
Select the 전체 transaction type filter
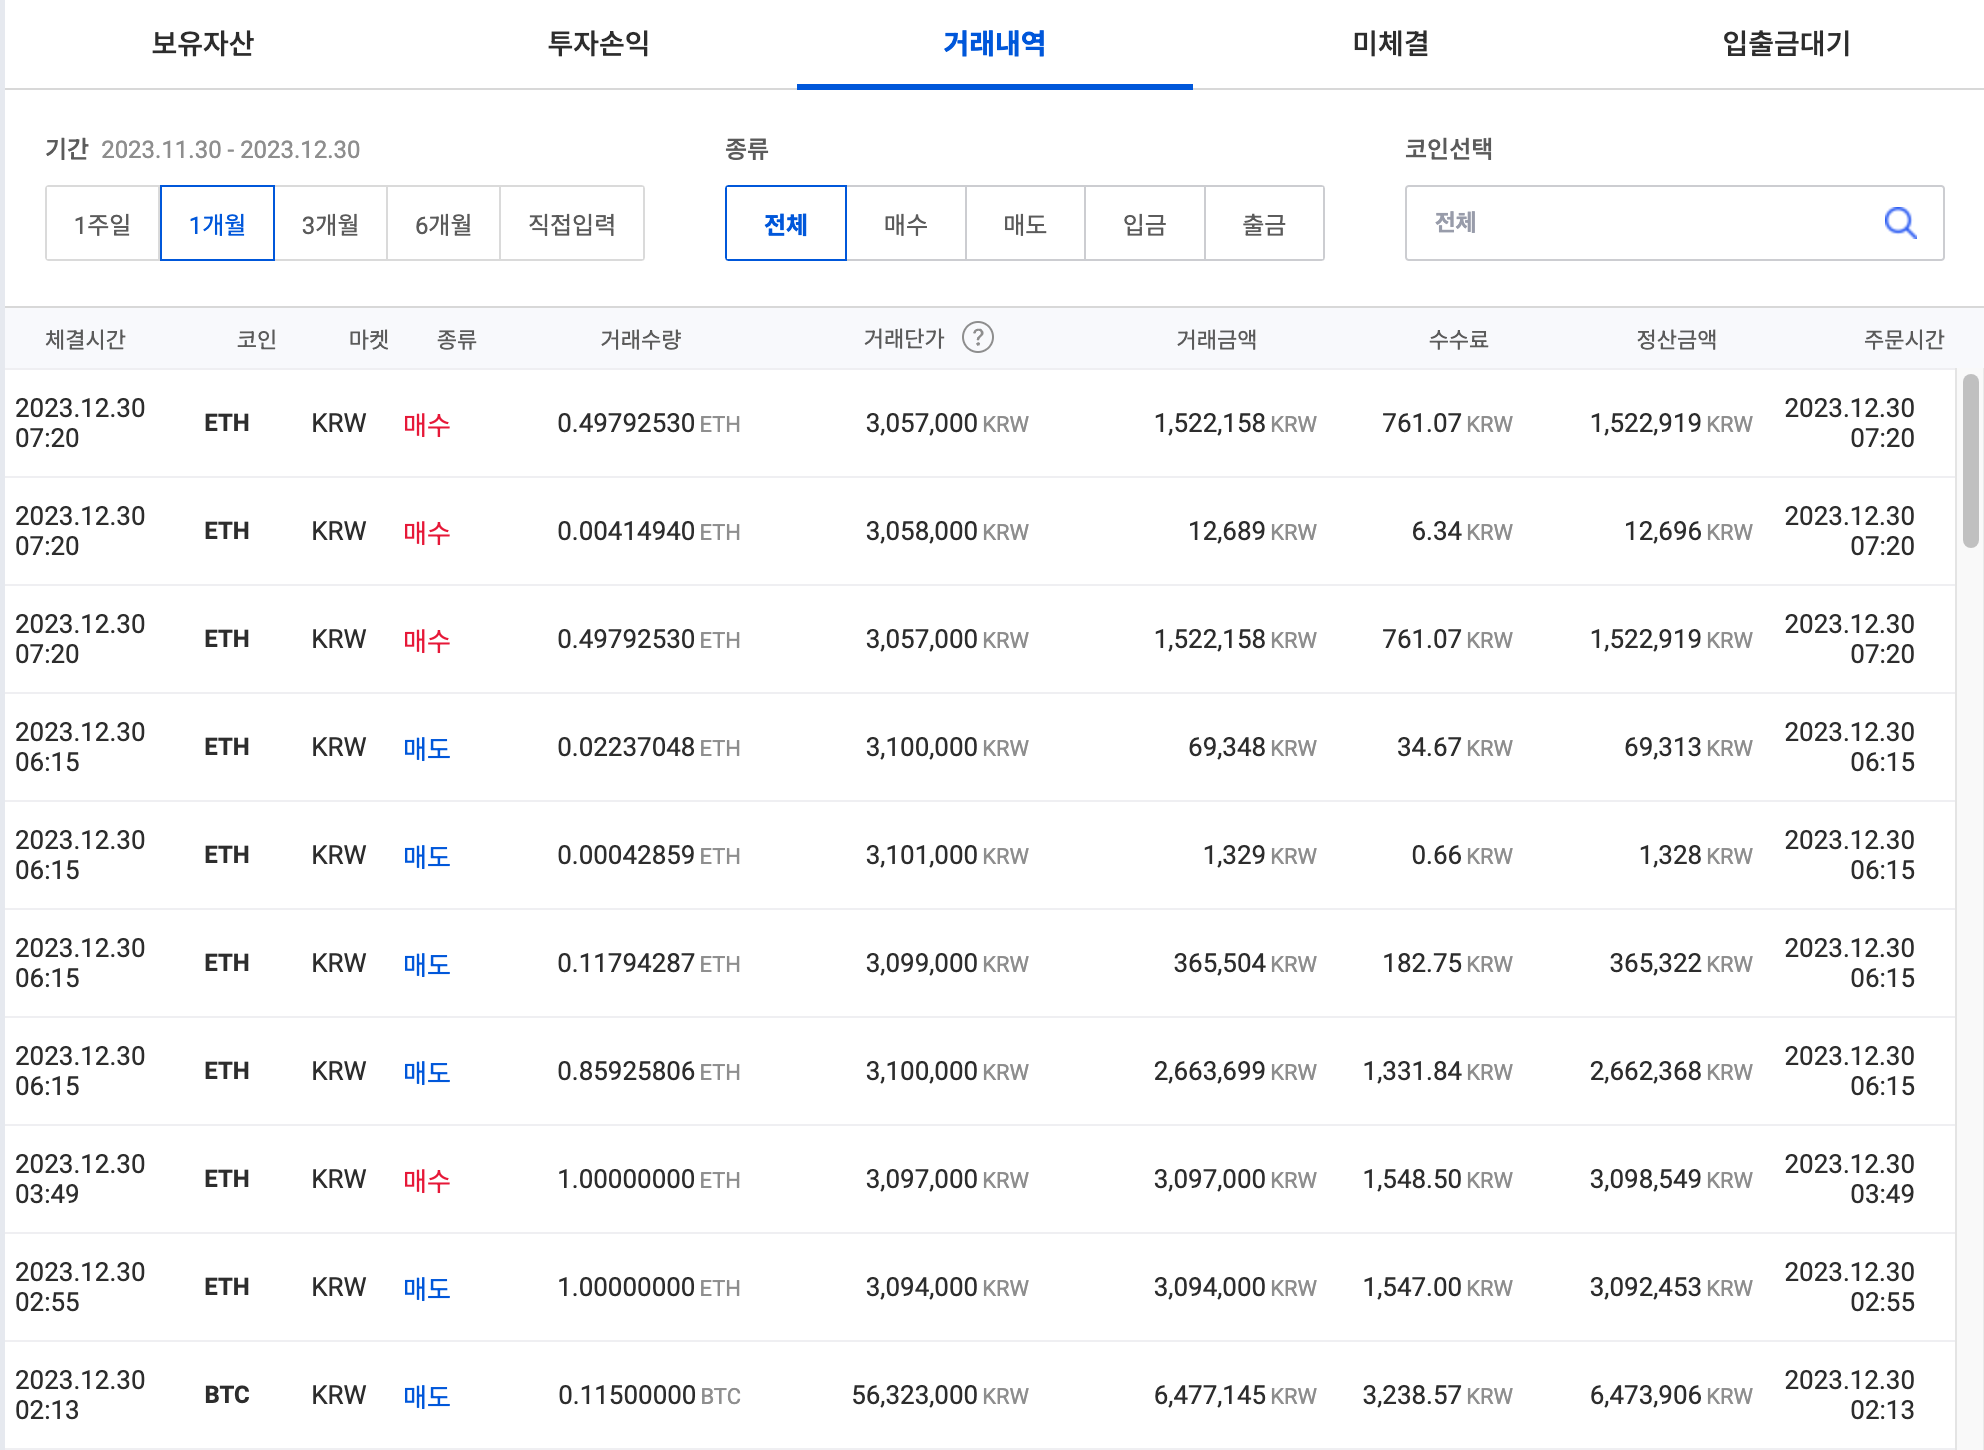click(786, 224)
